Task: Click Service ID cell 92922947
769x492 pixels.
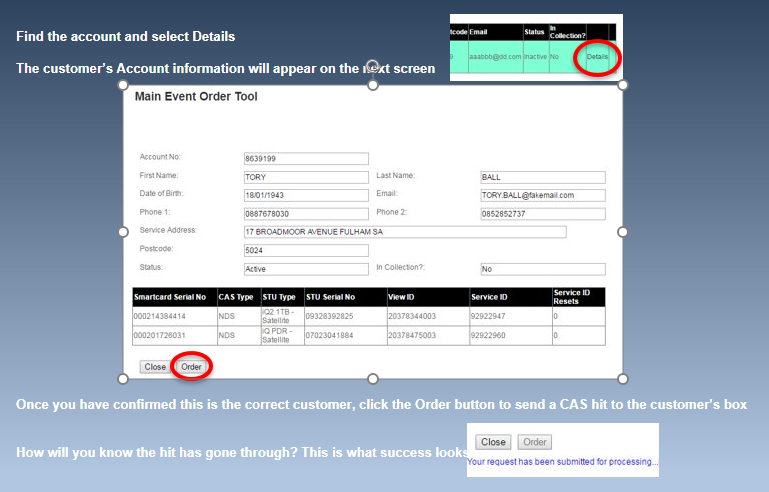Action: [x=511, y=316]
